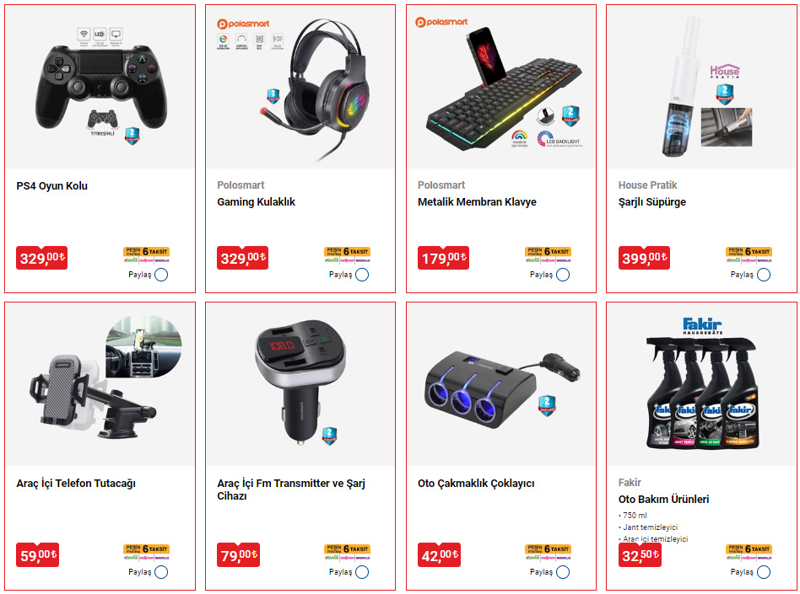Viewport: 800px width, 594px height.
Task: Click the 6 Taksit badge on Metalik Membran Klavye
Action: 548,252
